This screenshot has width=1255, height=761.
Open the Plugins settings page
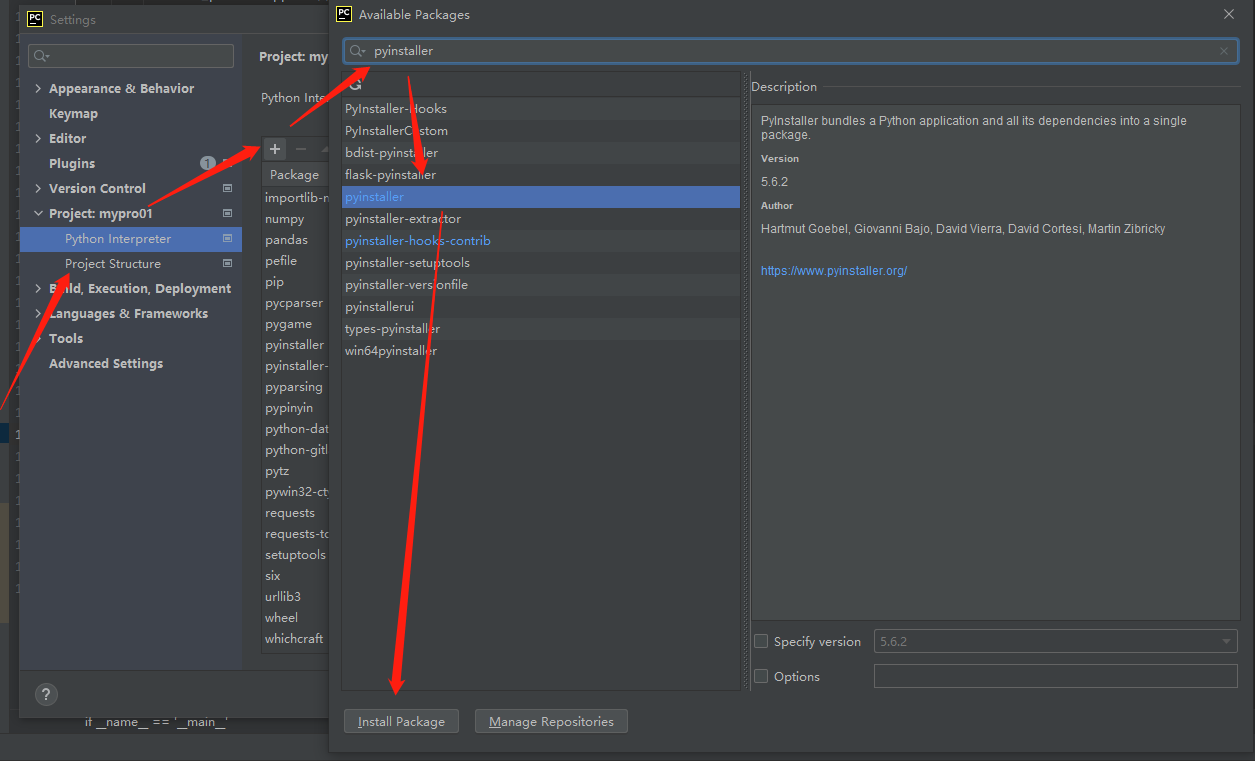pos(72,164)
